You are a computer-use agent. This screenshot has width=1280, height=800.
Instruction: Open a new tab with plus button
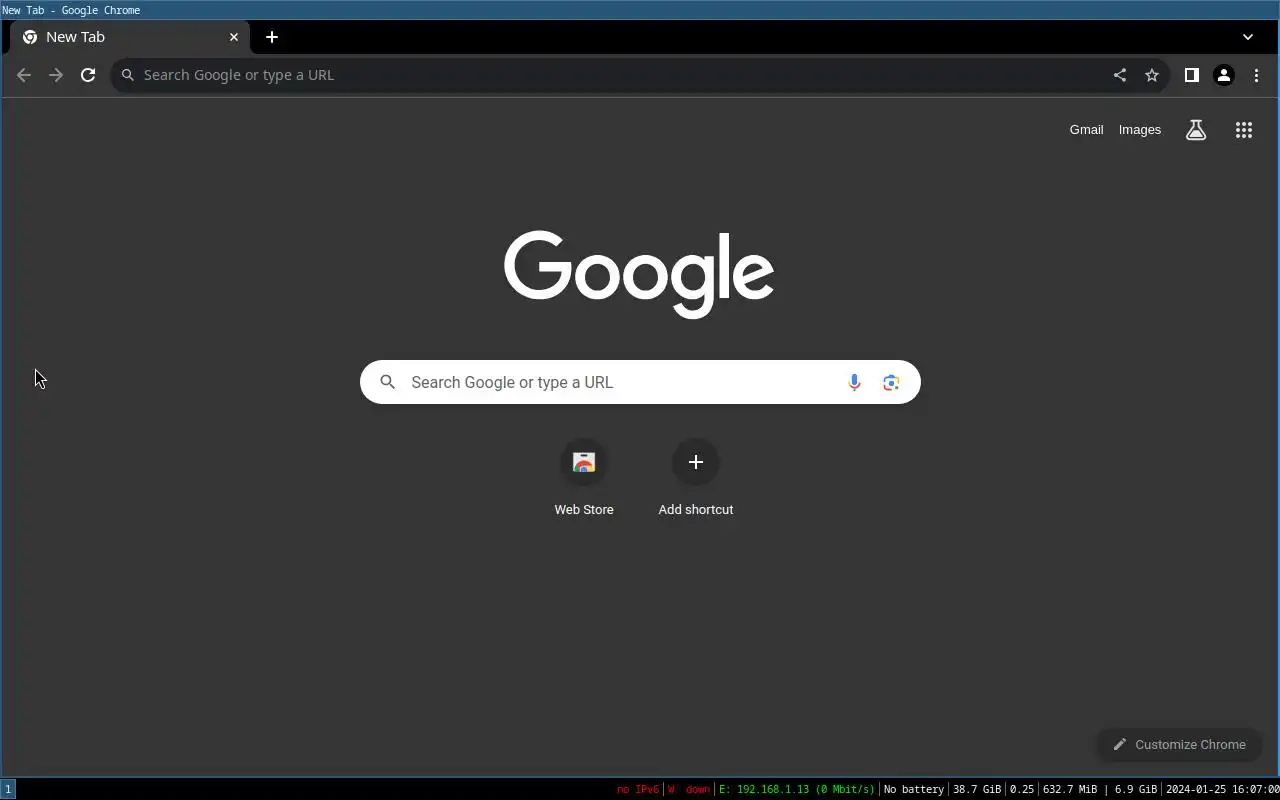coord(272,37)
